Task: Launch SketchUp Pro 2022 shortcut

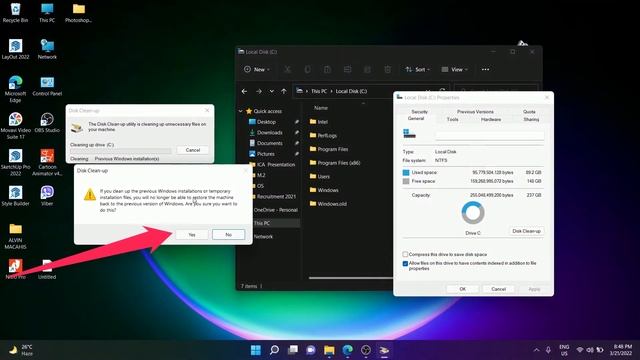Action: [x=15, y=162]
